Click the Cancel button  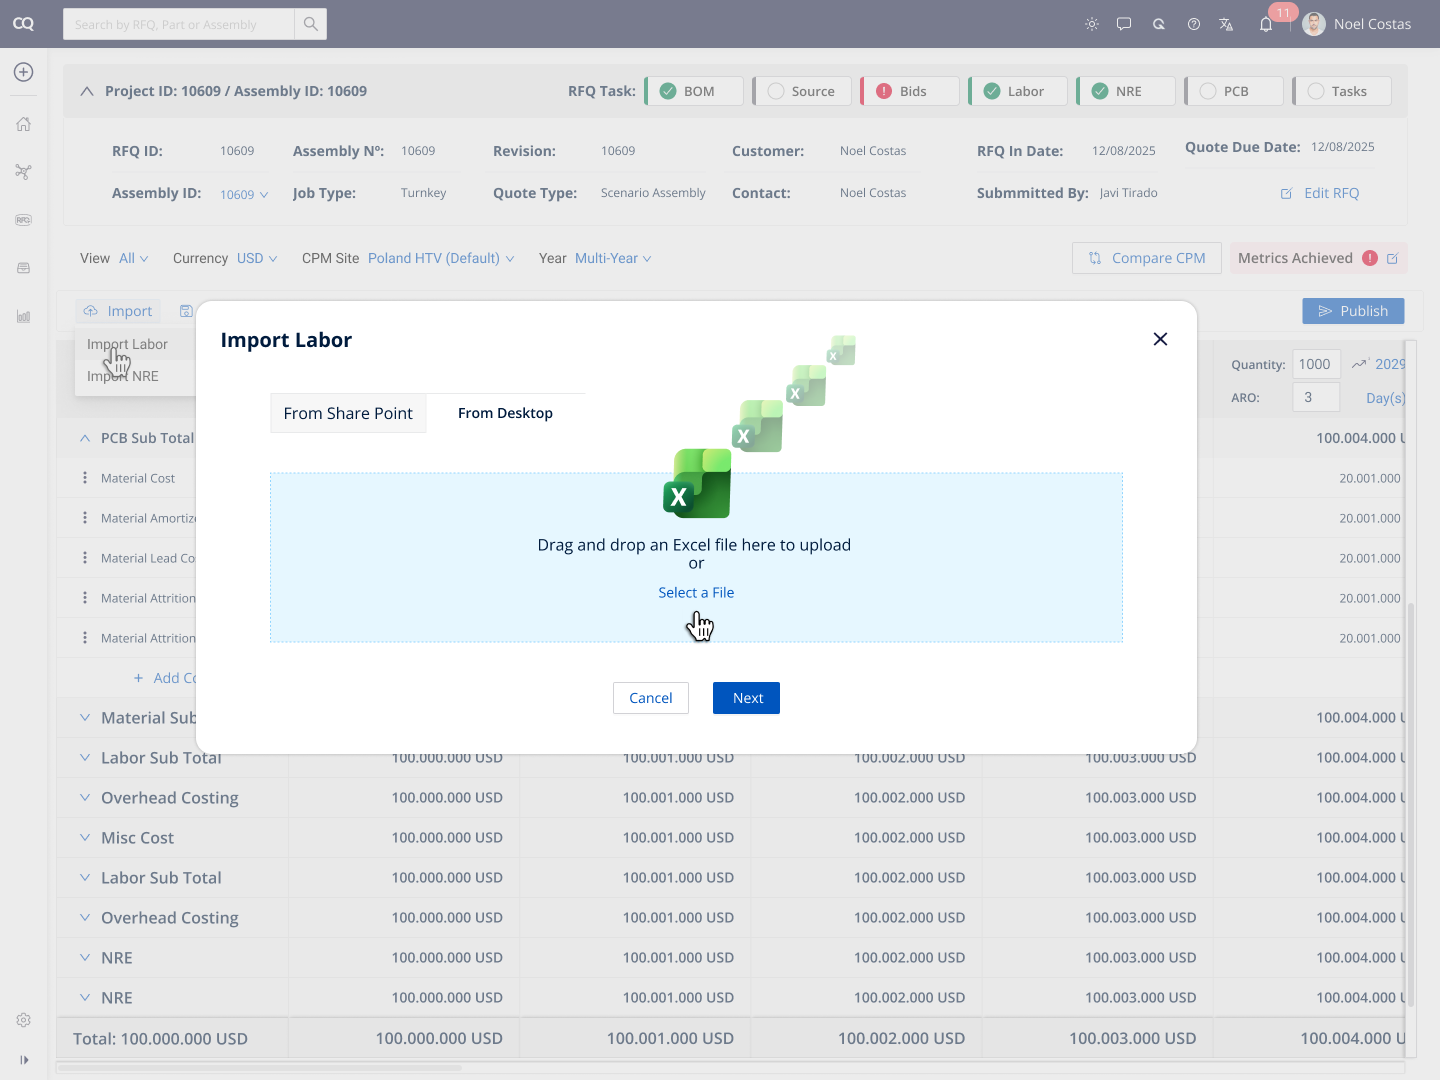(x=651, y=698)
